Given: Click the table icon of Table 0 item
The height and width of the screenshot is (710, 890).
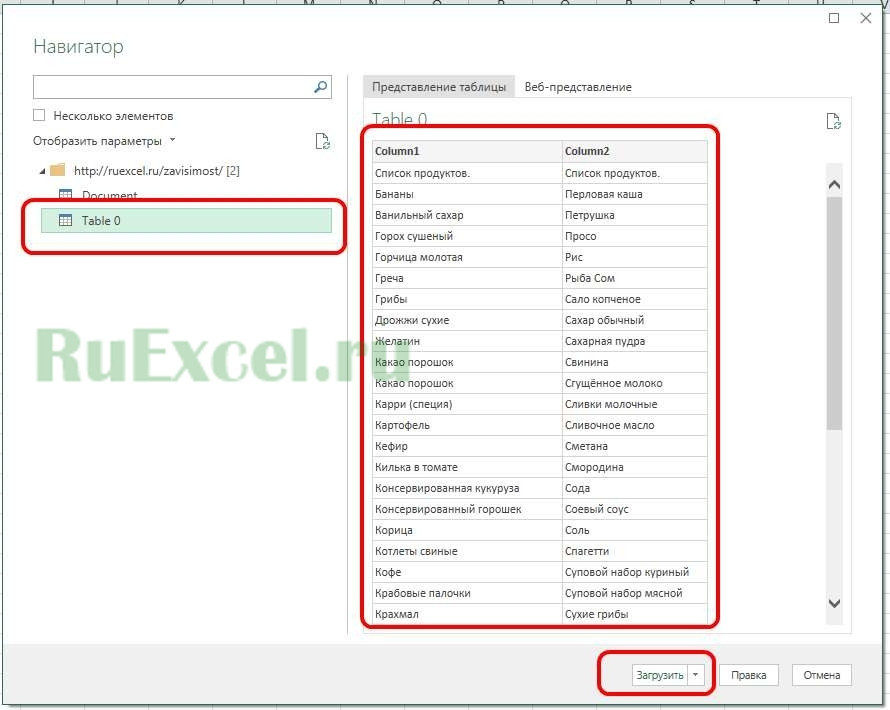Looking at the screenshot, I should click(65, 220).
